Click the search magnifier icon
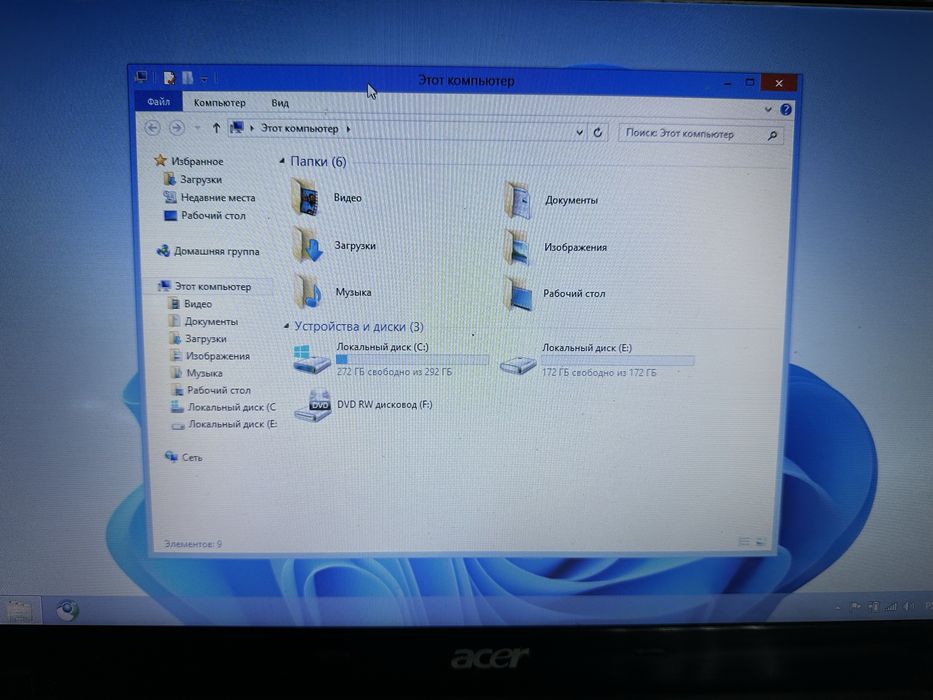933x700 pixels. click(x=772, y=136)
